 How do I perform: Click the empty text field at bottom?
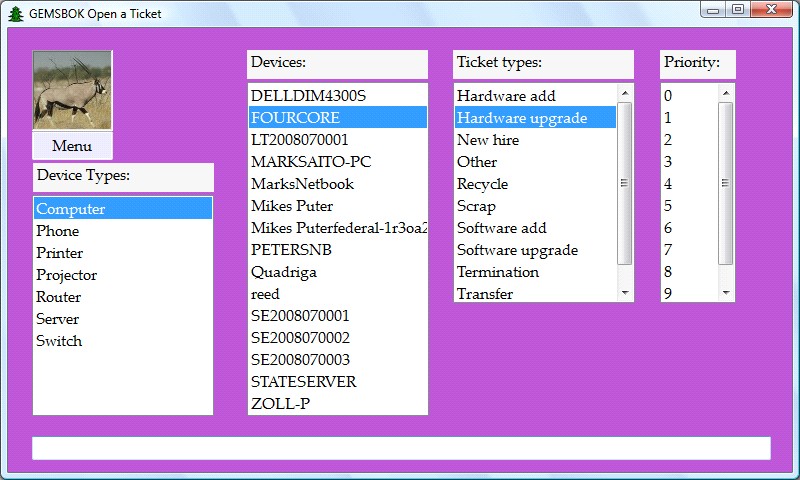coord(400,448)
